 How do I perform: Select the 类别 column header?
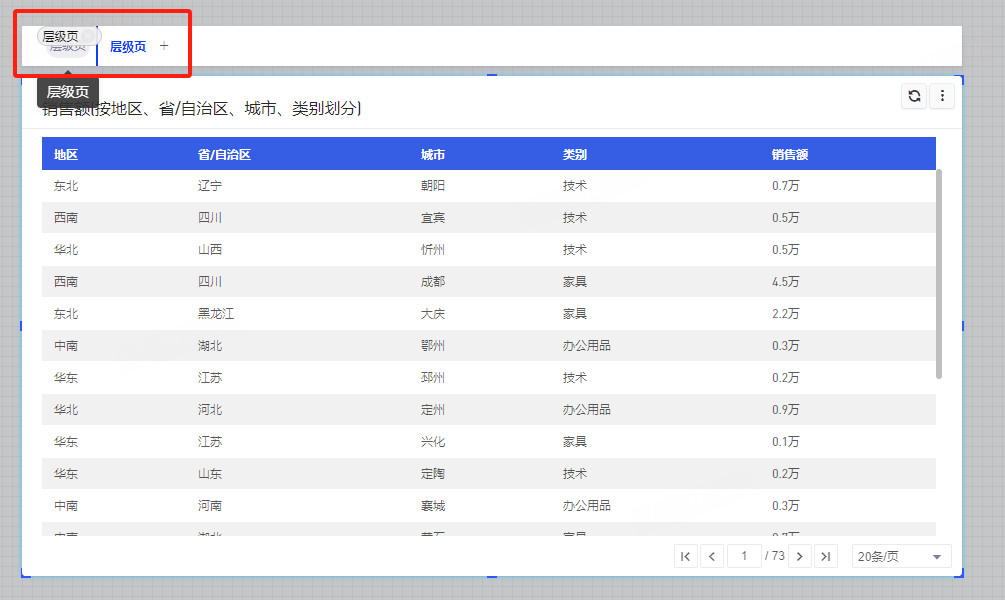[575, 154]
